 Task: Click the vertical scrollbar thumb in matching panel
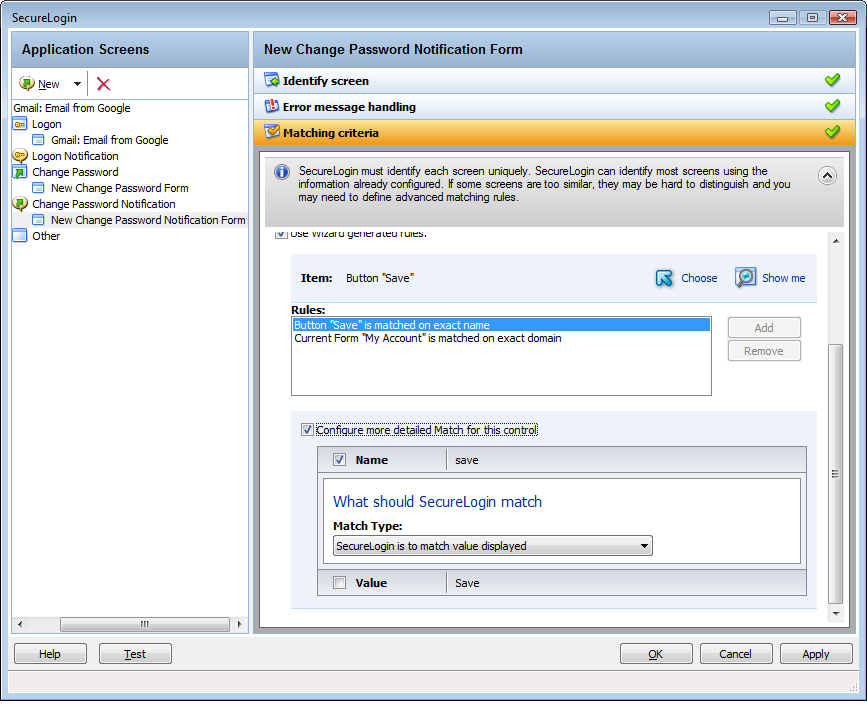click(835, 474)
